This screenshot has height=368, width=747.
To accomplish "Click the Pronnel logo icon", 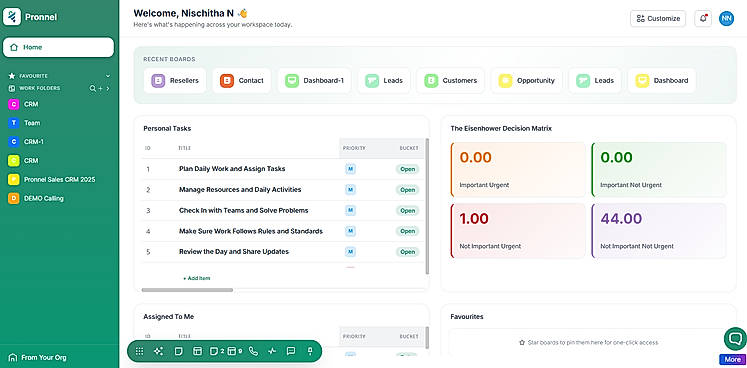I will pyautogui.click(x=12, y=17).
